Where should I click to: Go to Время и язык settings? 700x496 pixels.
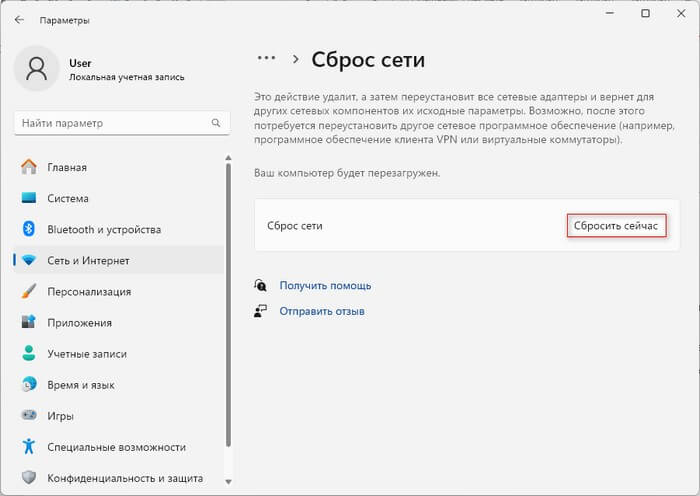pos(80,384)
